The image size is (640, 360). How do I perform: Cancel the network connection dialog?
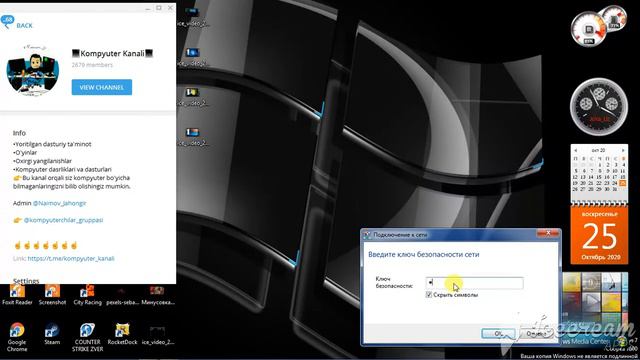click(536, 333)
